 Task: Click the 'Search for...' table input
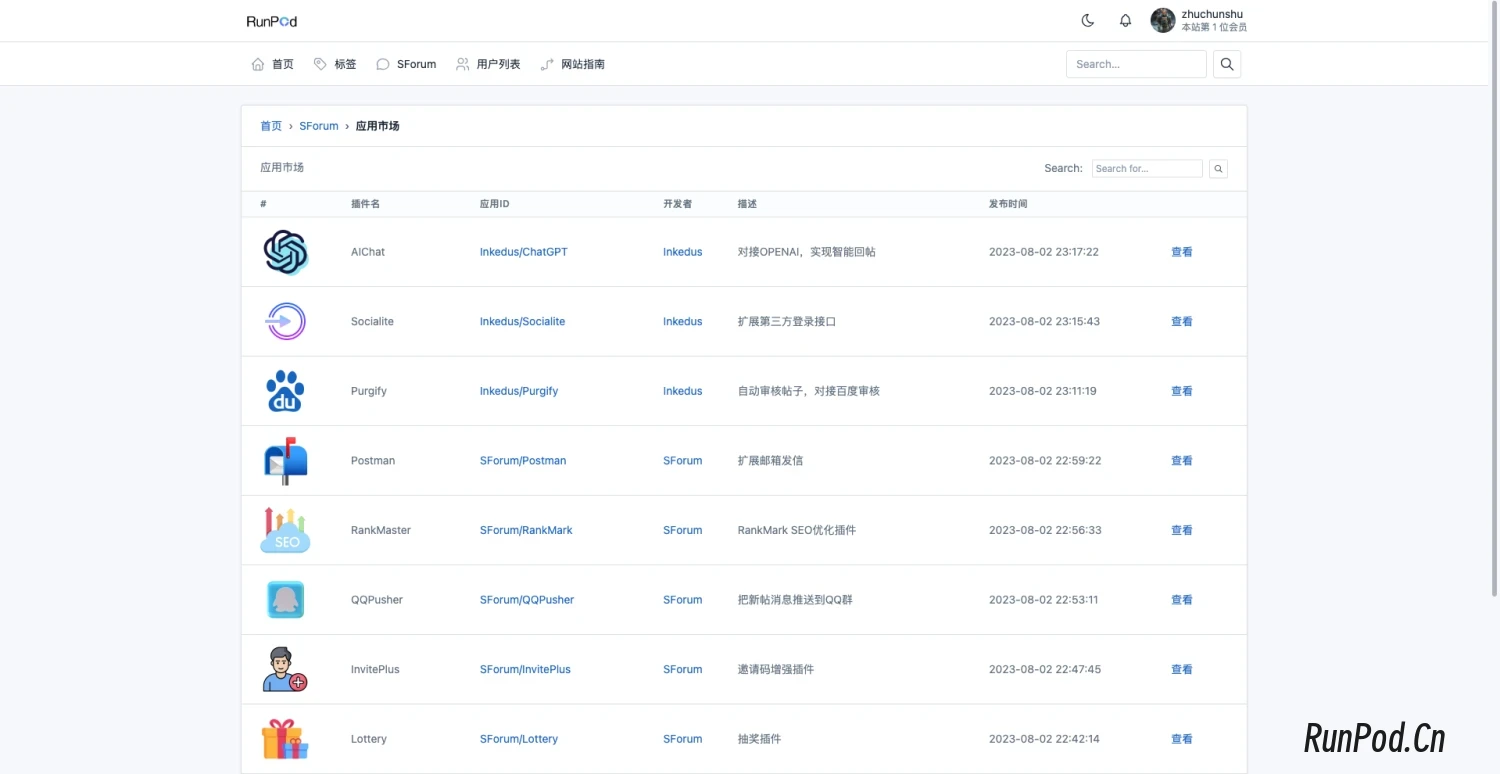(x=1147, y=169)
